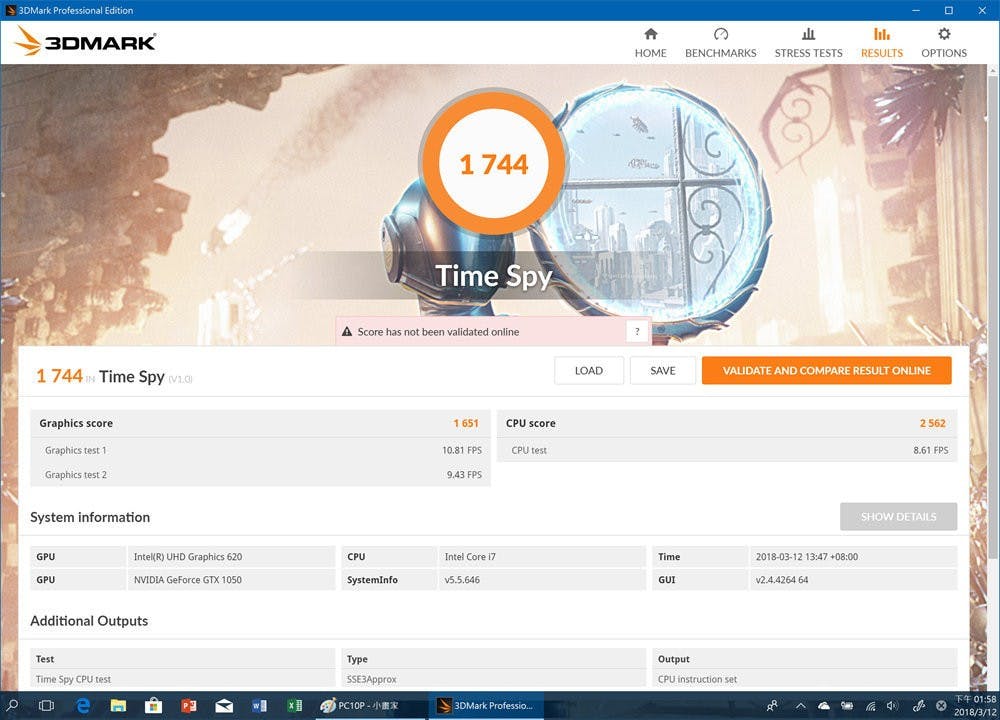Click the volume speaker tray icon
This screenshot has width=1000, height=720.
pyautogui.click(x=892, y=705)
